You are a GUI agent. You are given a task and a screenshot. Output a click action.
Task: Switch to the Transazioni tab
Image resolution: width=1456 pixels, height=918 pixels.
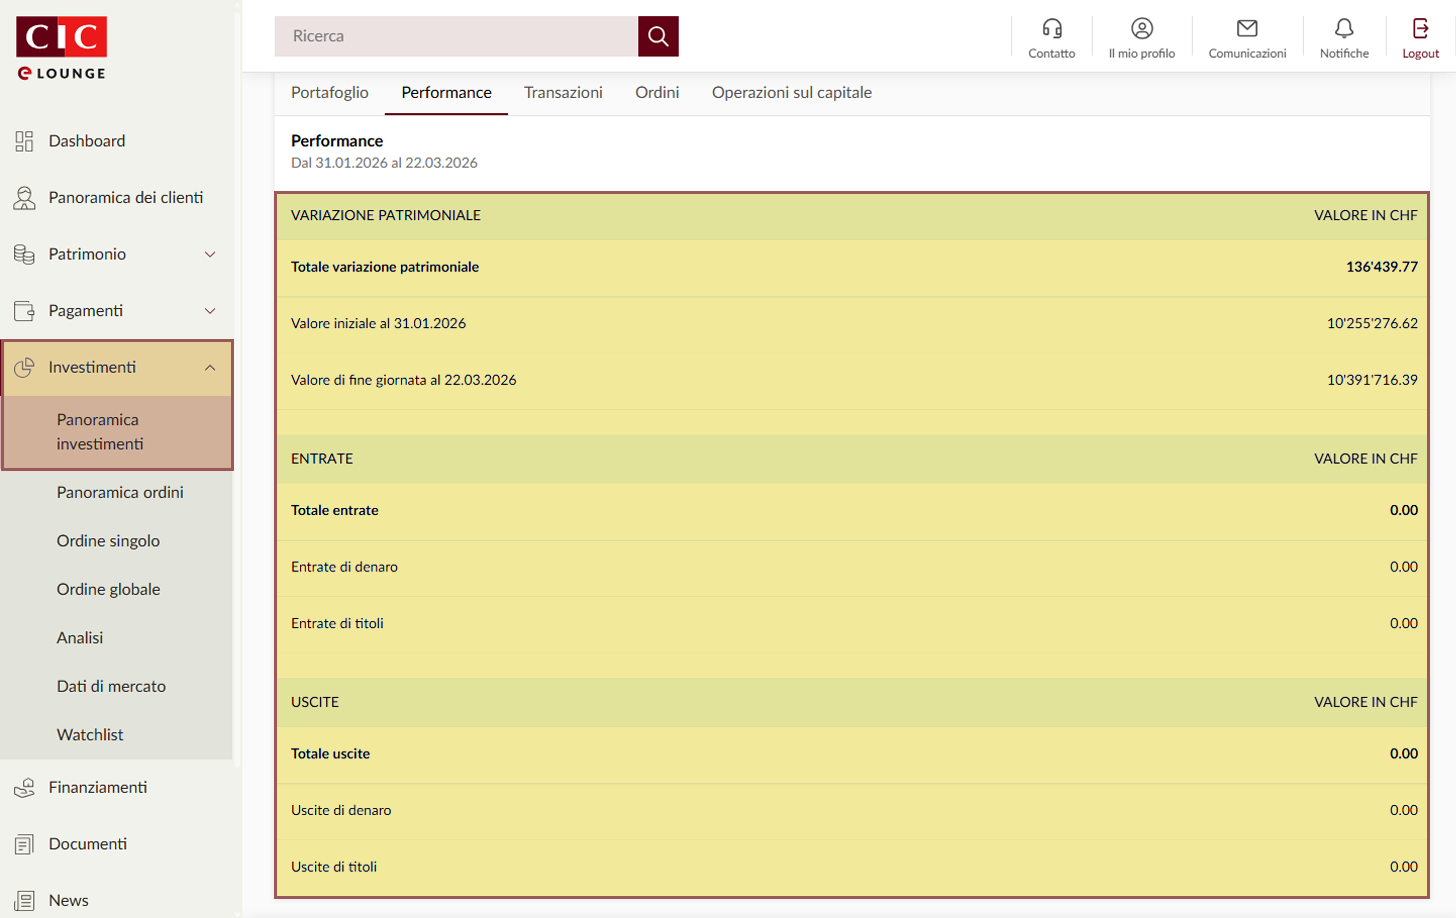click(563, 92)
